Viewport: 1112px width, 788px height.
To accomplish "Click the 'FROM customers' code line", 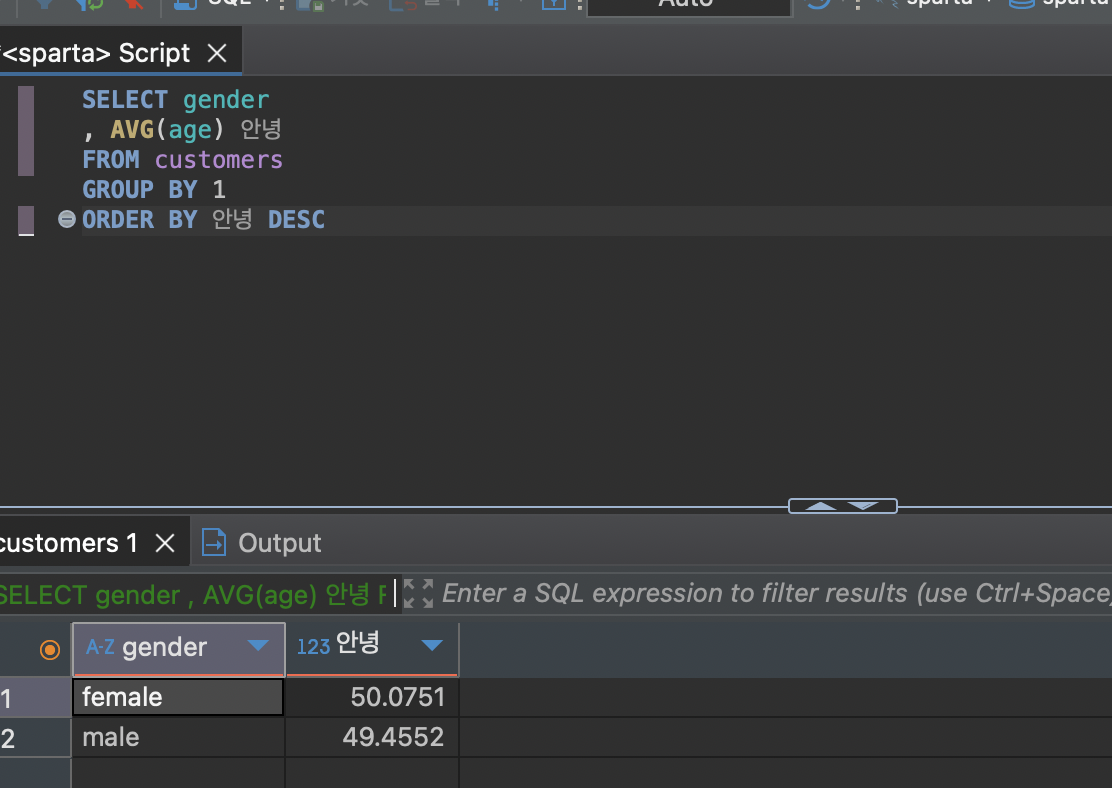I will [182, 160].
